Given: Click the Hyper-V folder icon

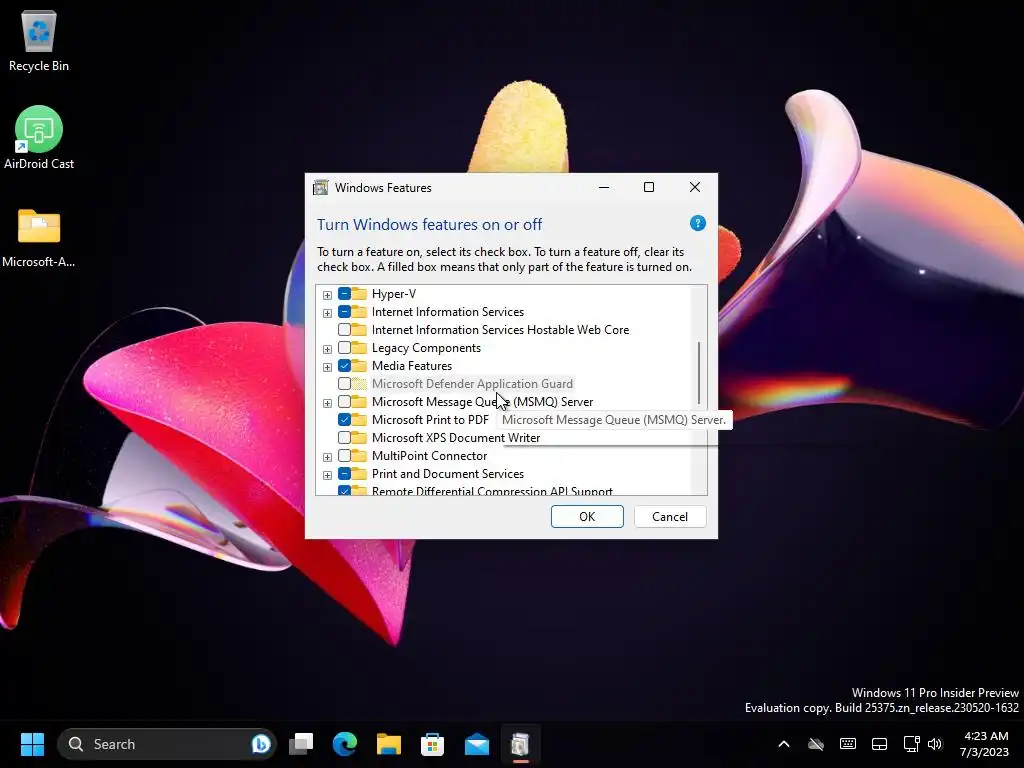Looking at the screenshot, I should pos(359,294).
